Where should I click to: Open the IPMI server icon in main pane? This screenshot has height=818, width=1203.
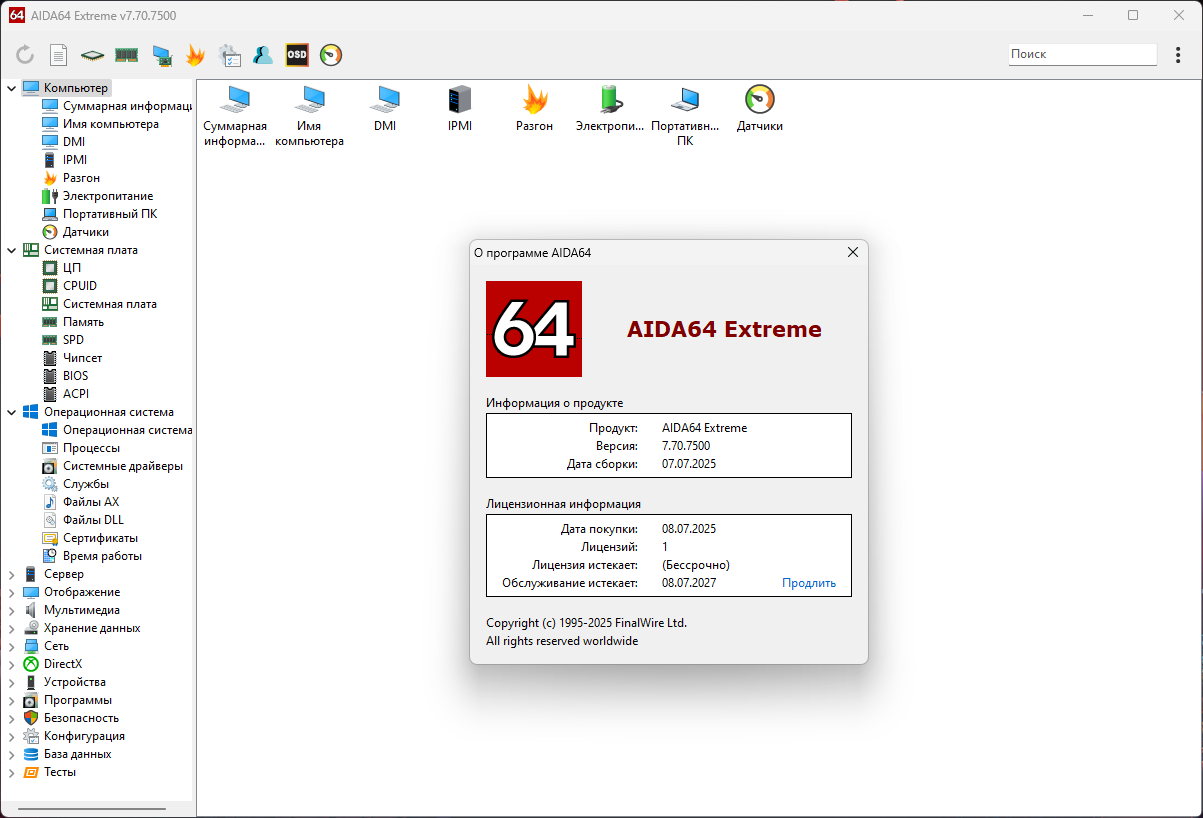tap(460, 108)
